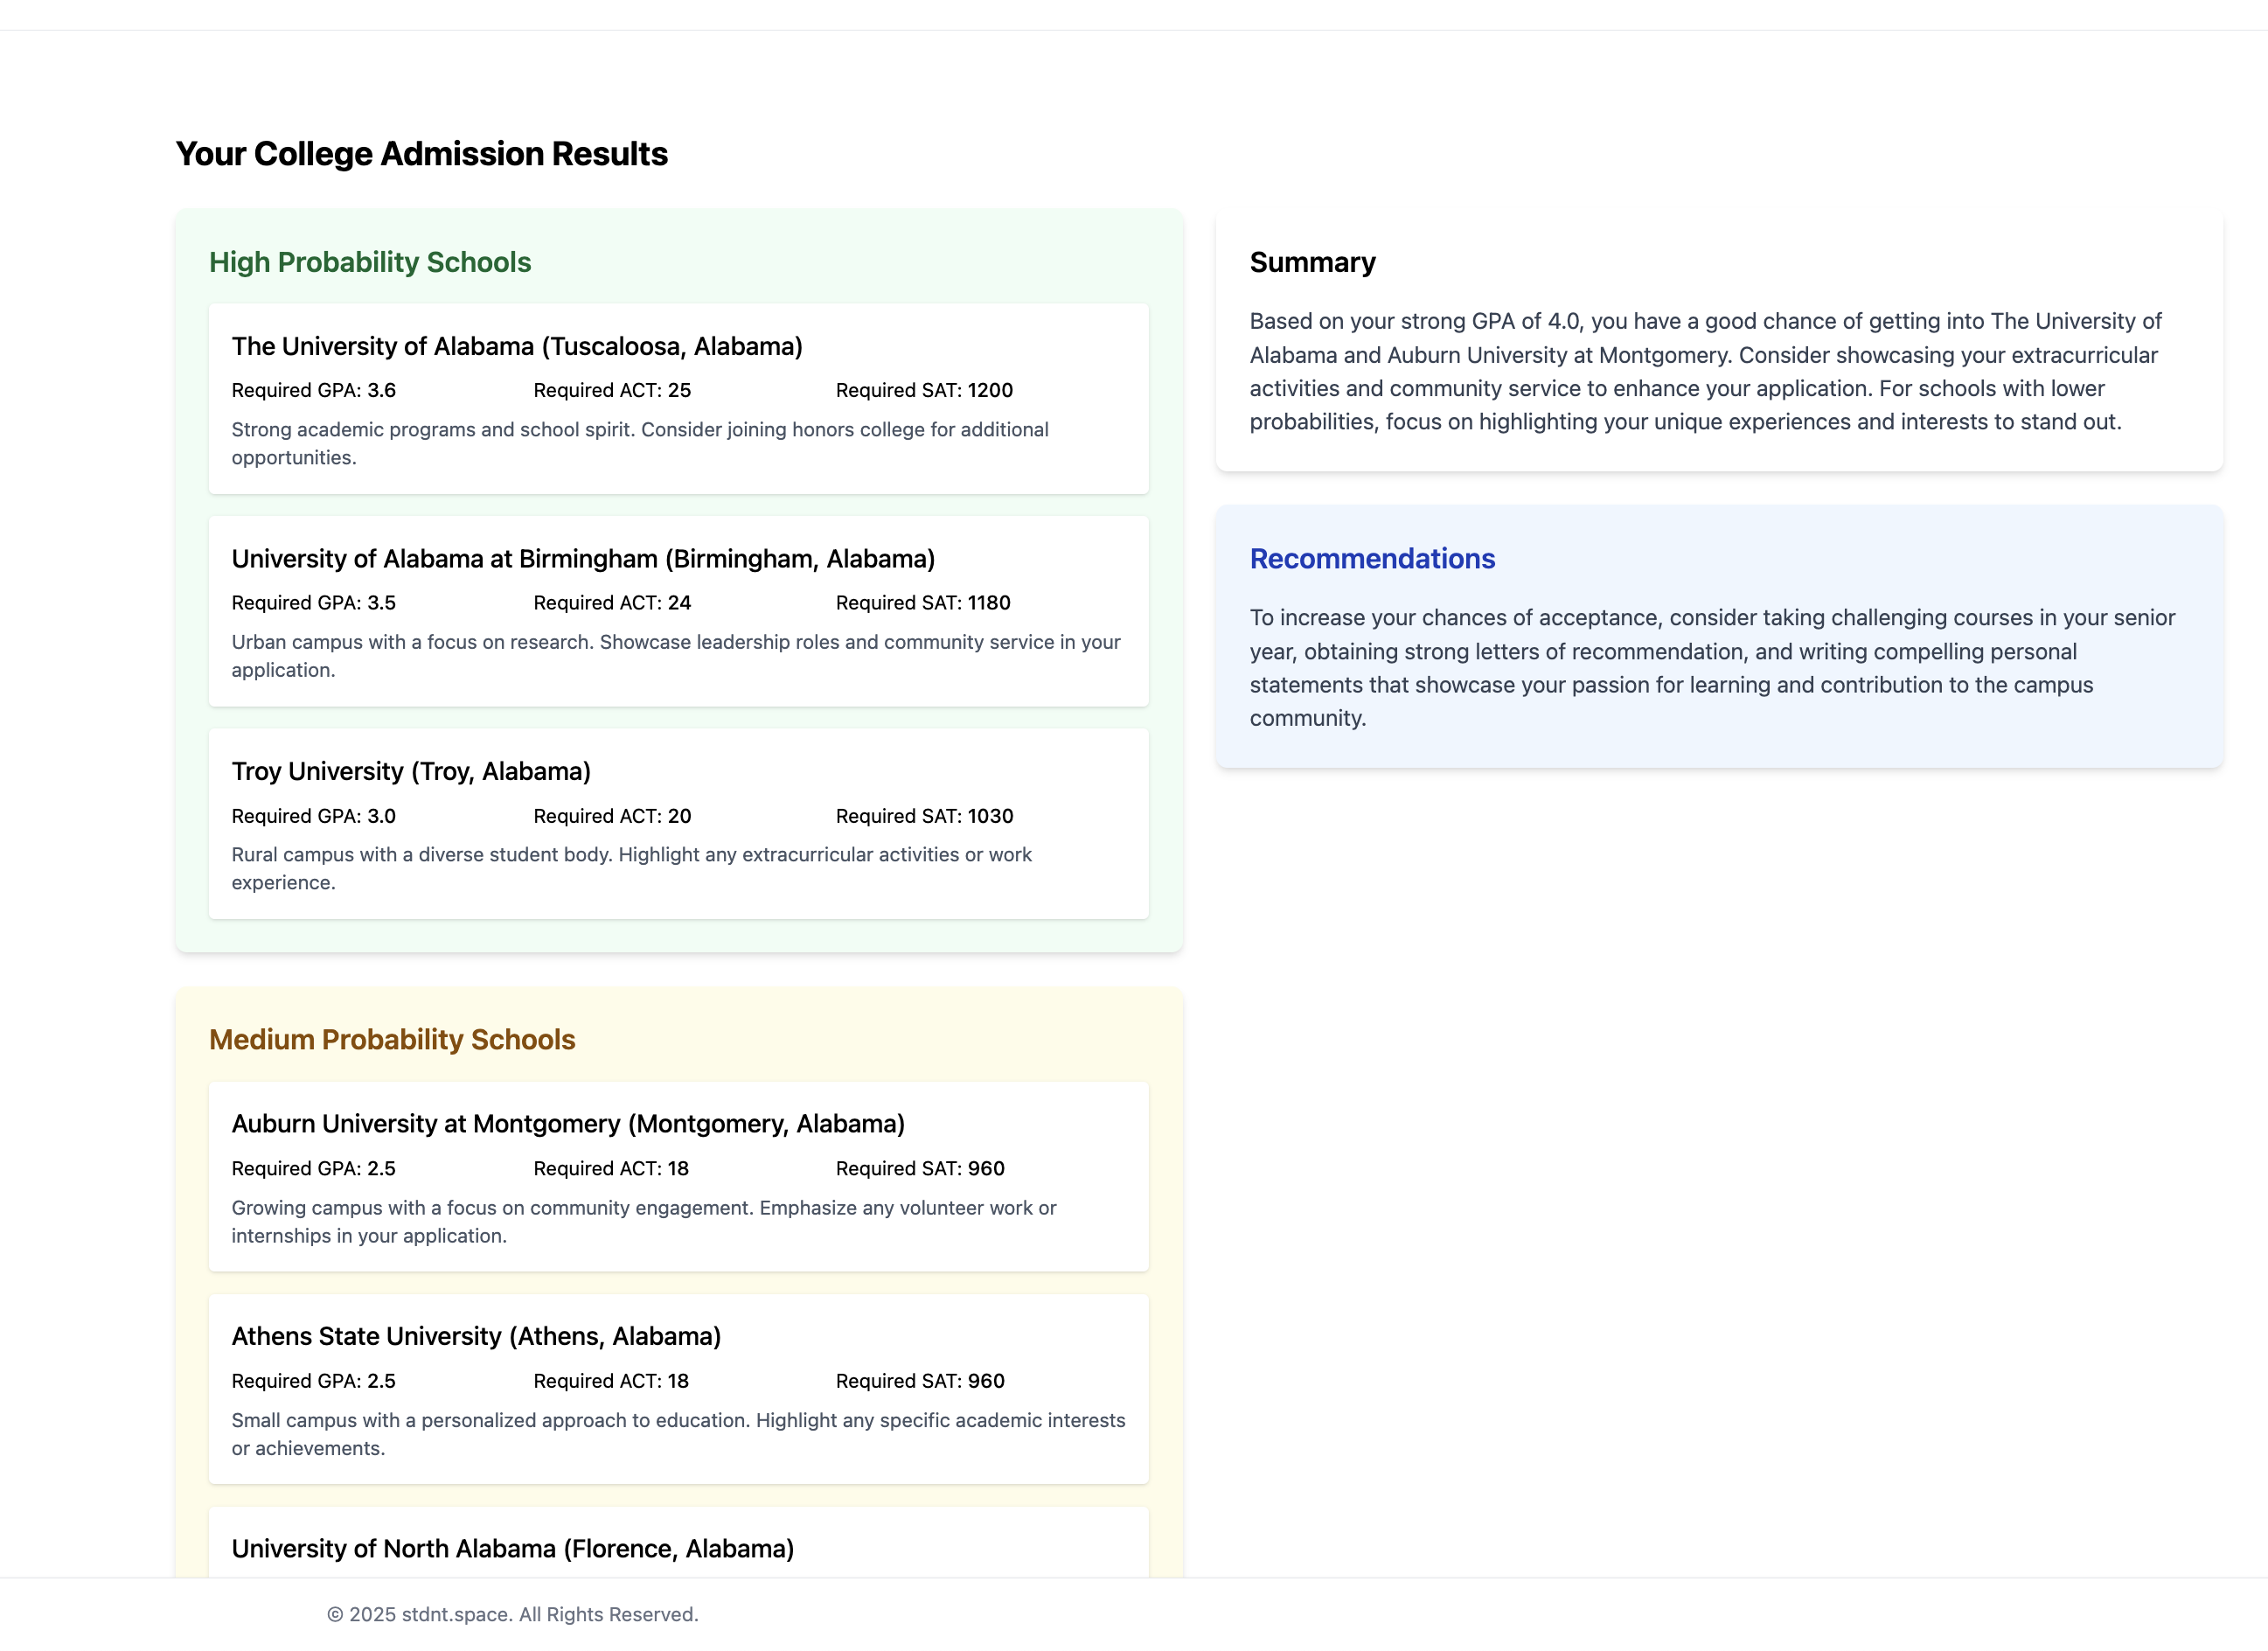This screenshot has height=1651, width=2268.
Task: Click the 'Growing campus with a focus on community' text
Action: pos(644,1221)
